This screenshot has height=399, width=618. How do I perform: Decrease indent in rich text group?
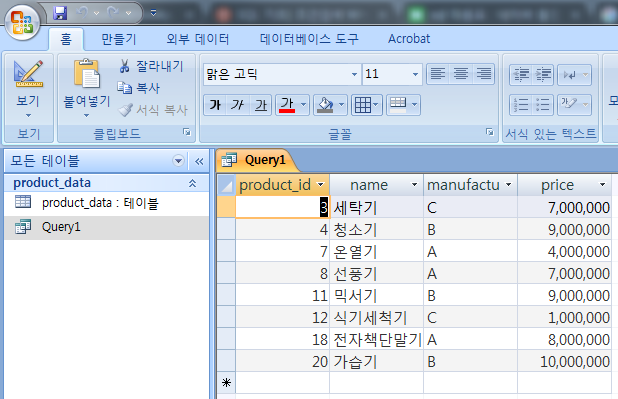pyautogui.click(x=521, y=75)
